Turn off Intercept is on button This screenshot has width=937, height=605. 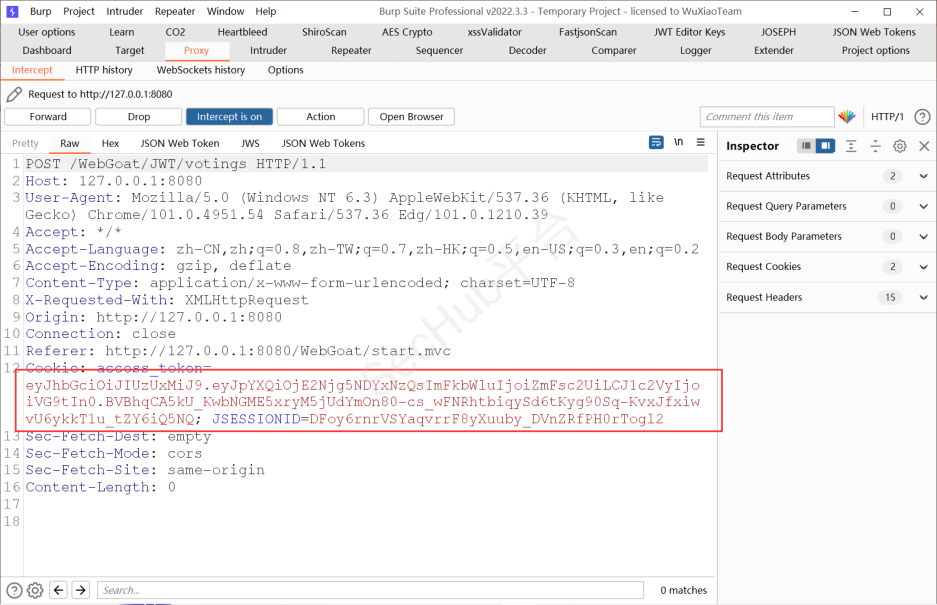coord(229,117)
